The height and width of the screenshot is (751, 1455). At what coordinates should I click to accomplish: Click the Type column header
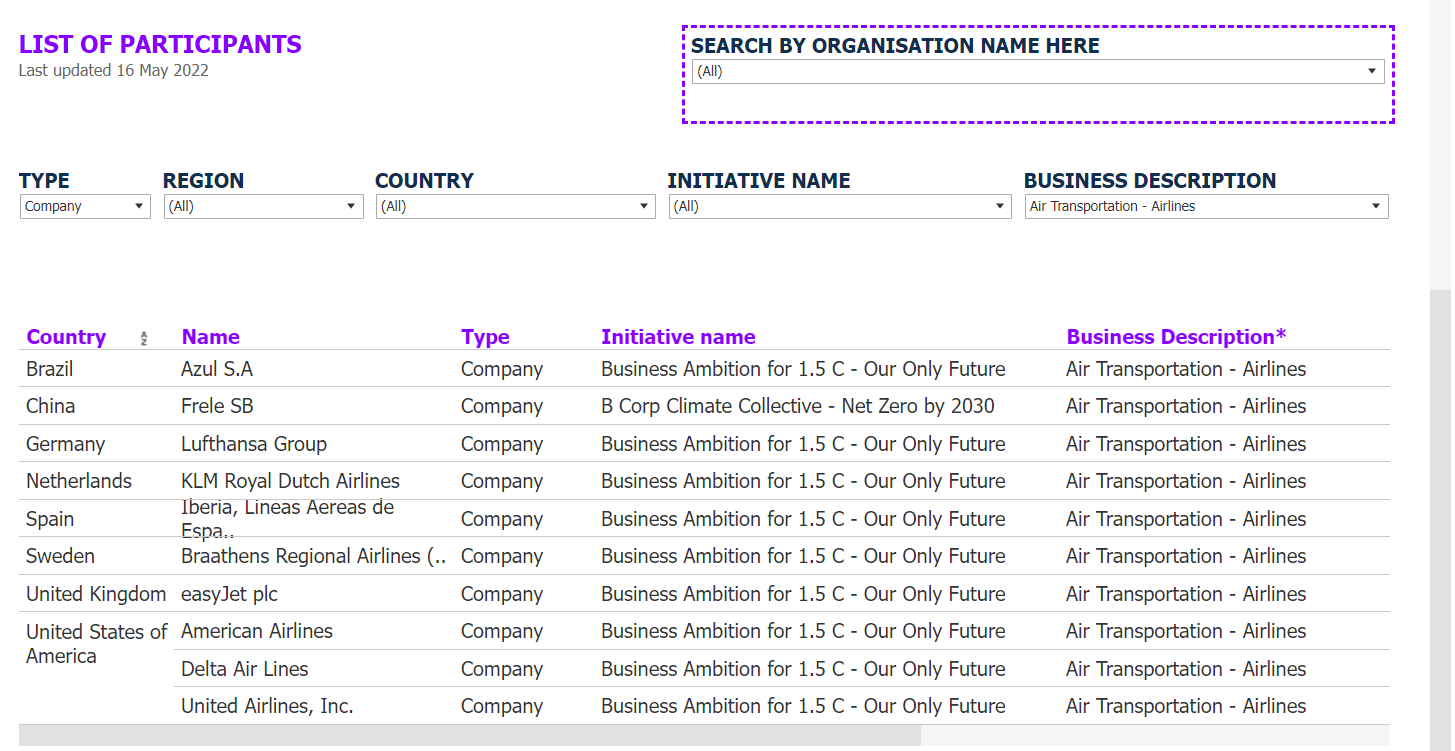coord(485,337)
